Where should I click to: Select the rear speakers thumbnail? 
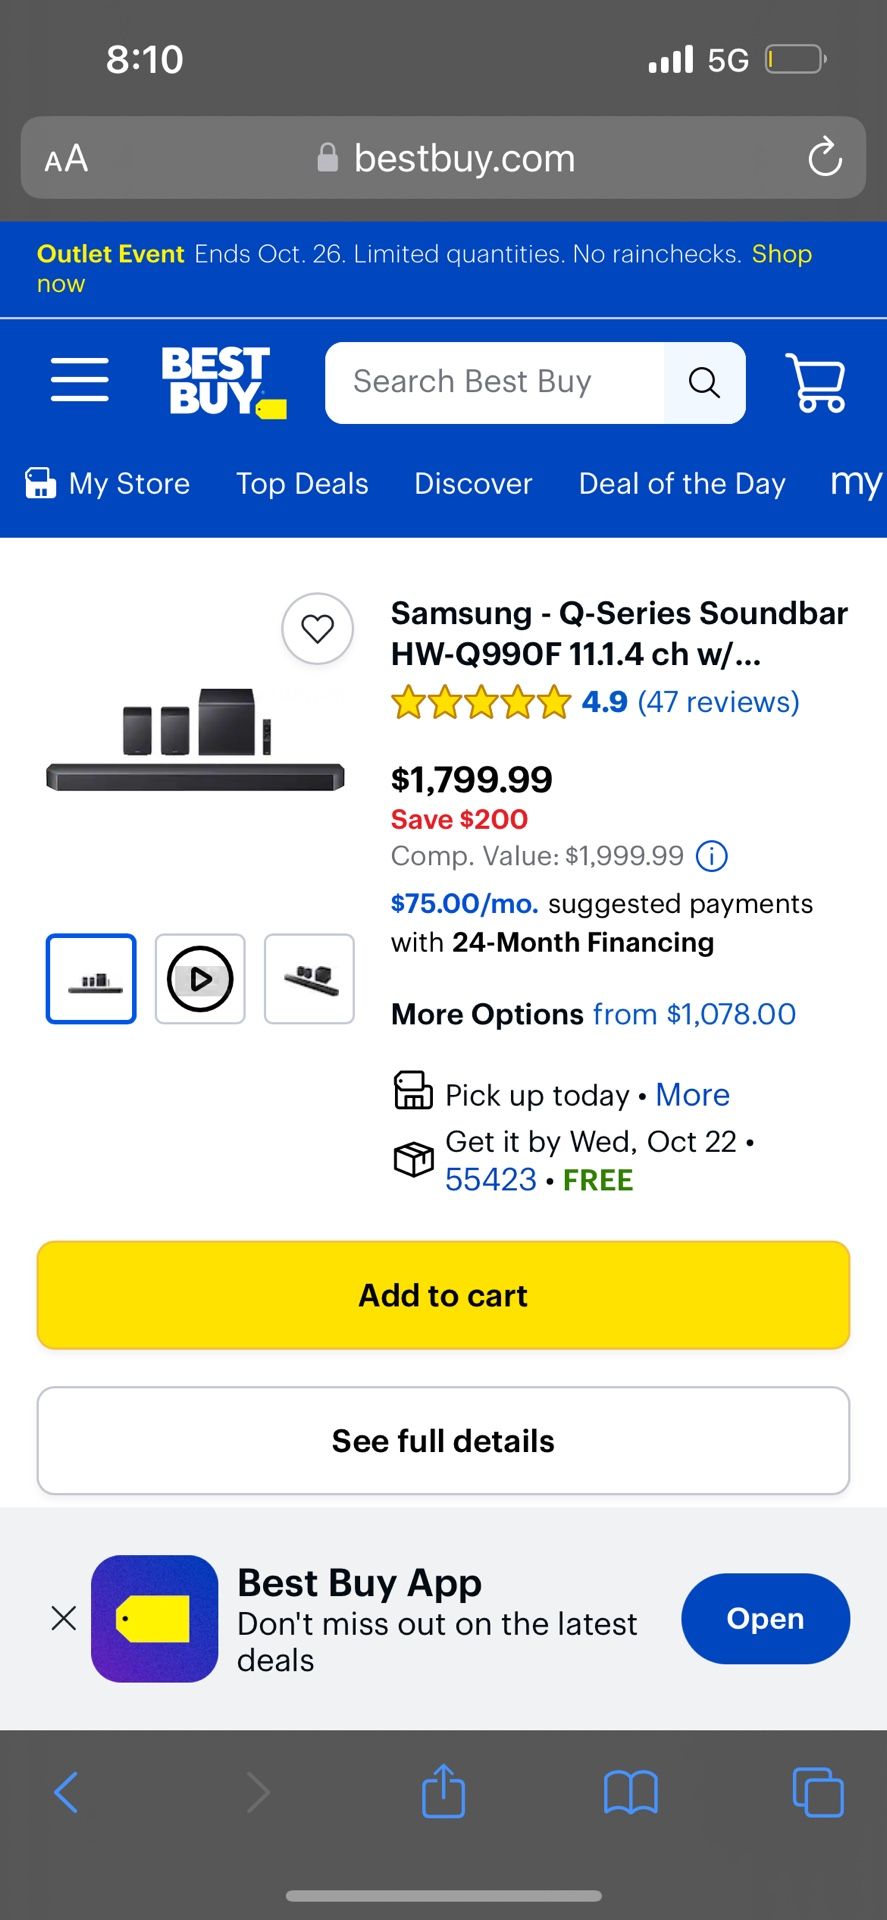click(x=309, y=978)
